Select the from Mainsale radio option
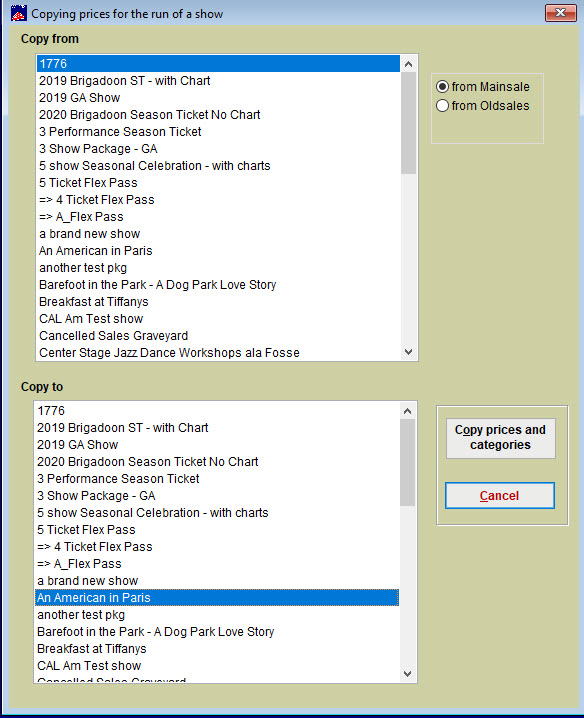Screen dimensions: 584x718 483,87
